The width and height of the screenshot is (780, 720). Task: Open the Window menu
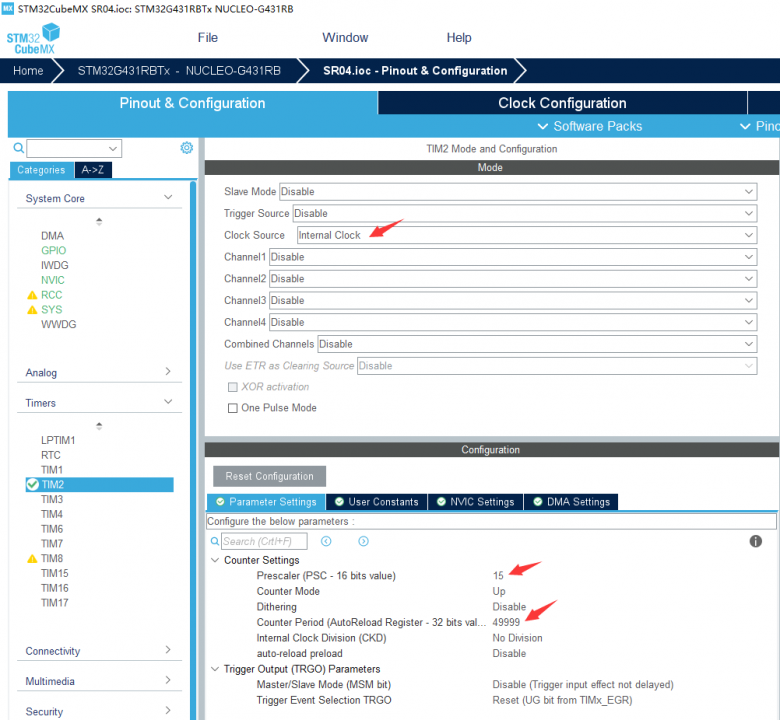(345, 38)
